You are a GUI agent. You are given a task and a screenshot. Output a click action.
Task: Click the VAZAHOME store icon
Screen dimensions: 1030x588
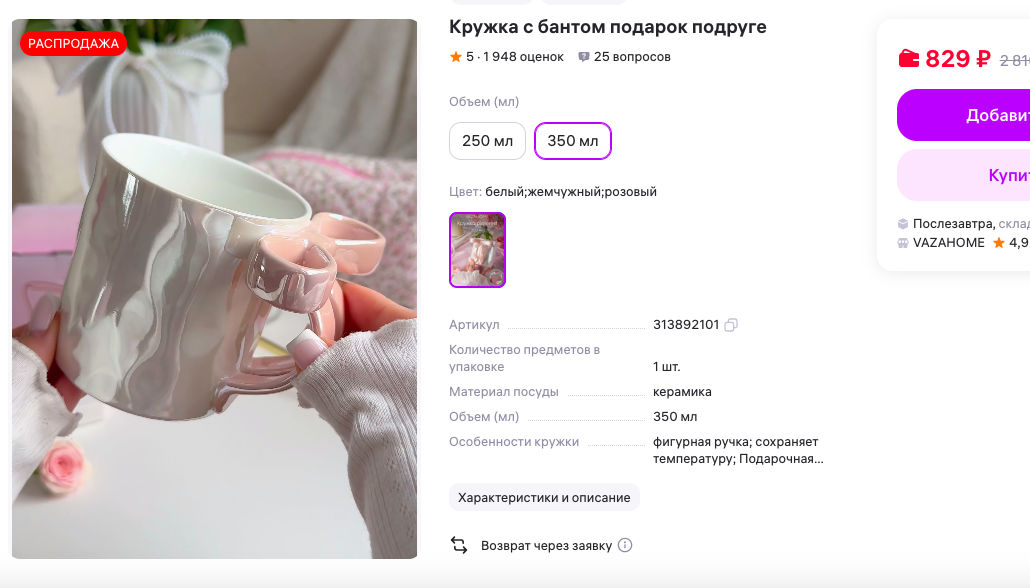903,243
